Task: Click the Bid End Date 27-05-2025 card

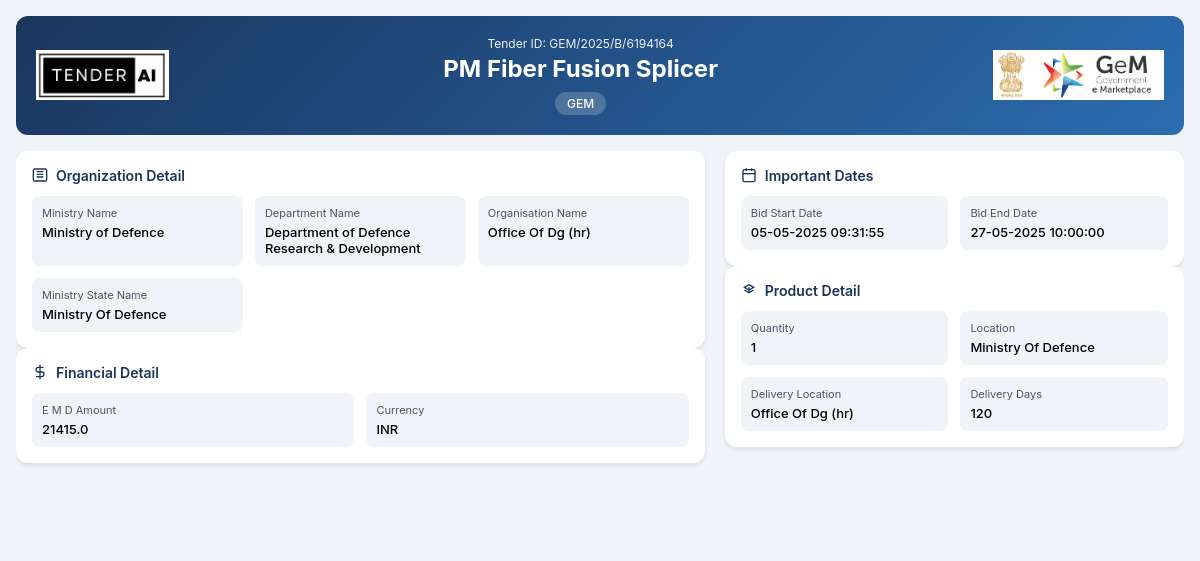Action: click(1064, 223)
